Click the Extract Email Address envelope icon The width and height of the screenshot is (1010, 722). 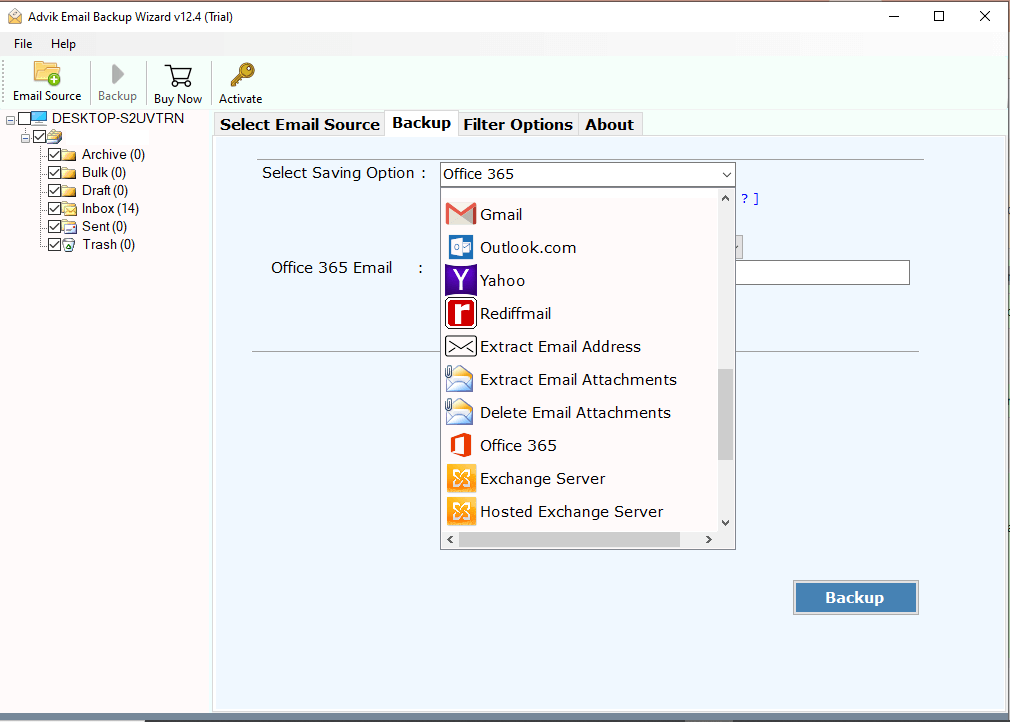pos(461,347)
